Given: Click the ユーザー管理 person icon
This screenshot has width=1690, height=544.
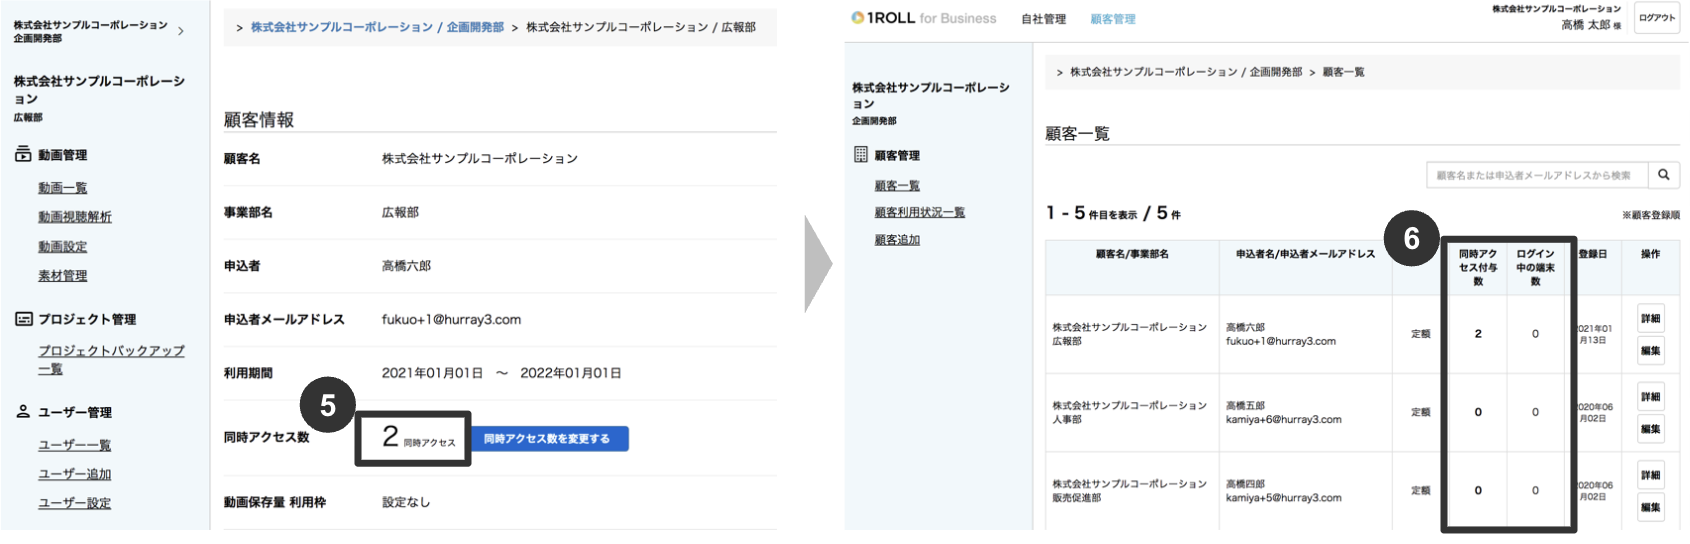Looking at the screenshot, I should pos(23,411).
